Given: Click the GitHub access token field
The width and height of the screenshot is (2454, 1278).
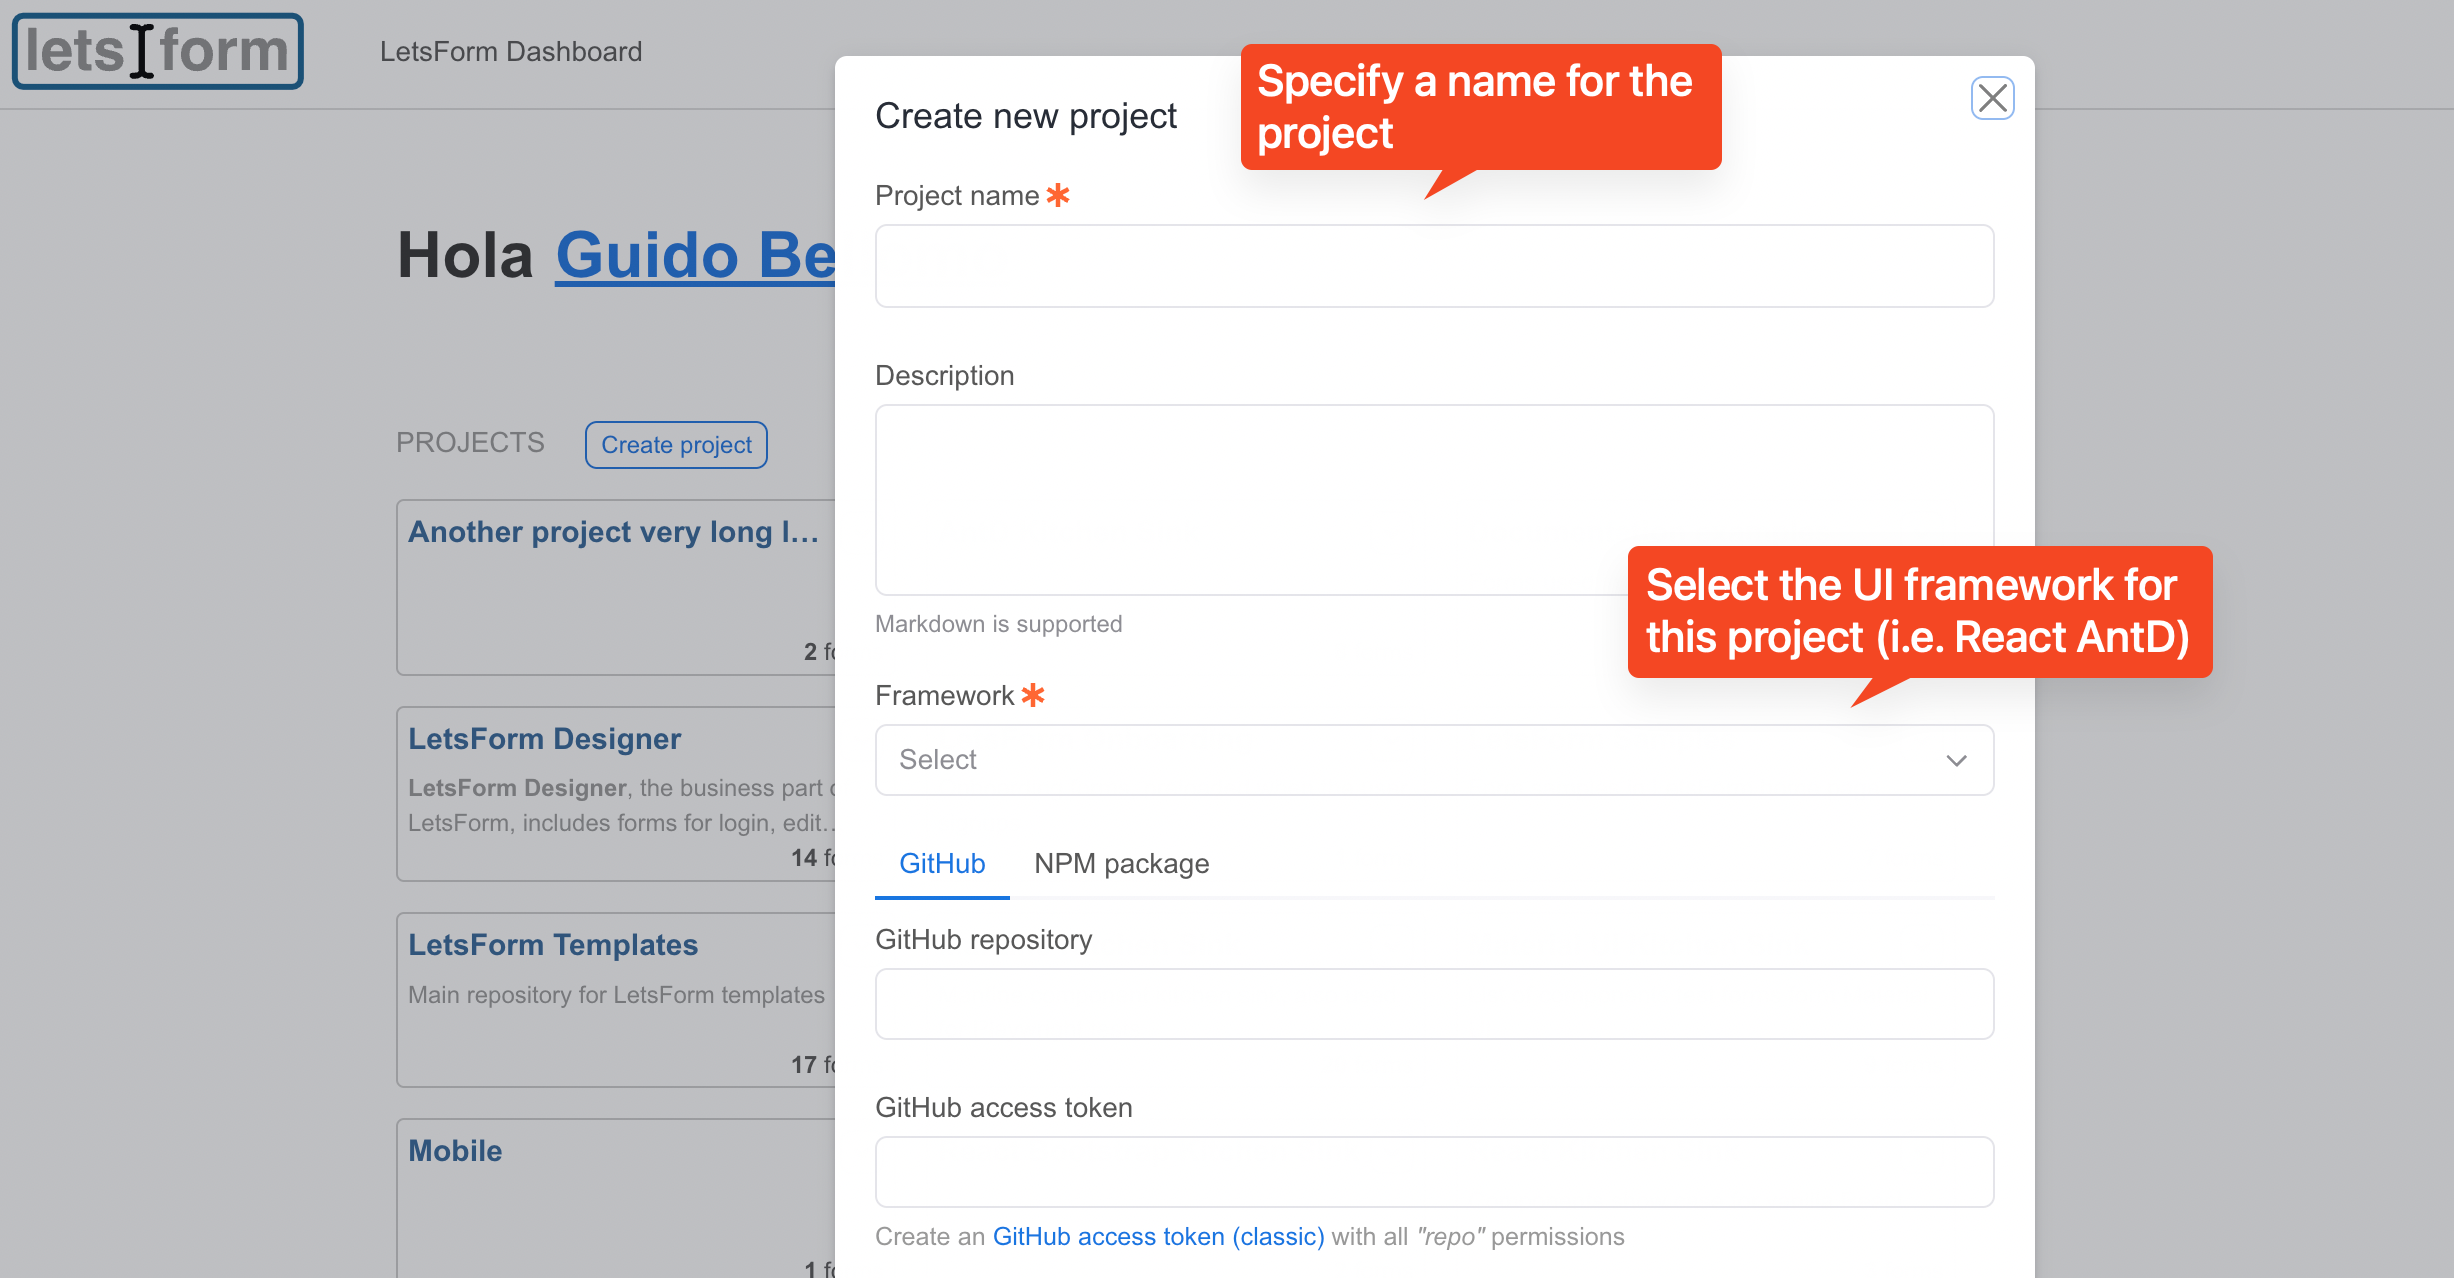Looking at the screenshot, I should 1434,1172.
